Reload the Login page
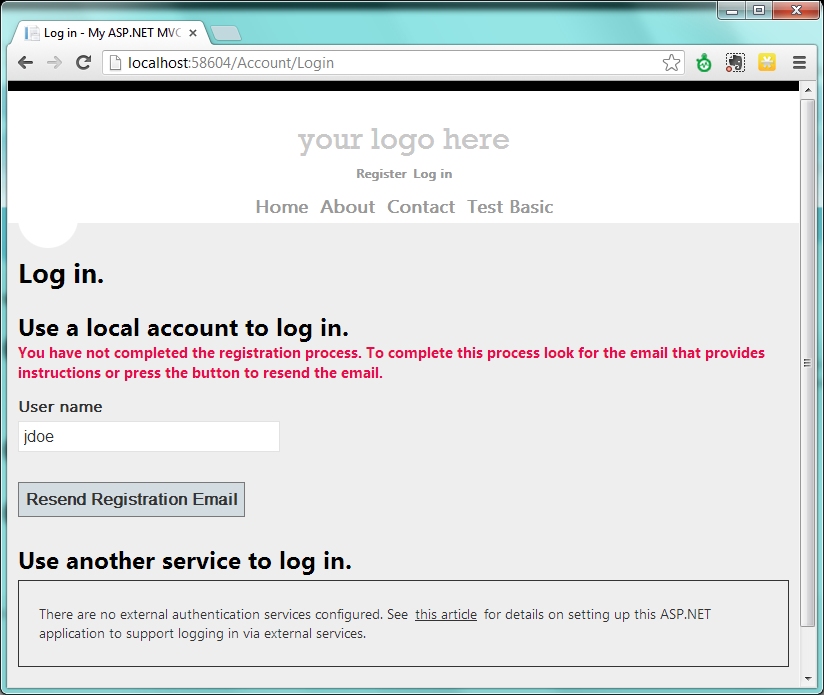This screenshot has height=695, width=824. point(83,62)
